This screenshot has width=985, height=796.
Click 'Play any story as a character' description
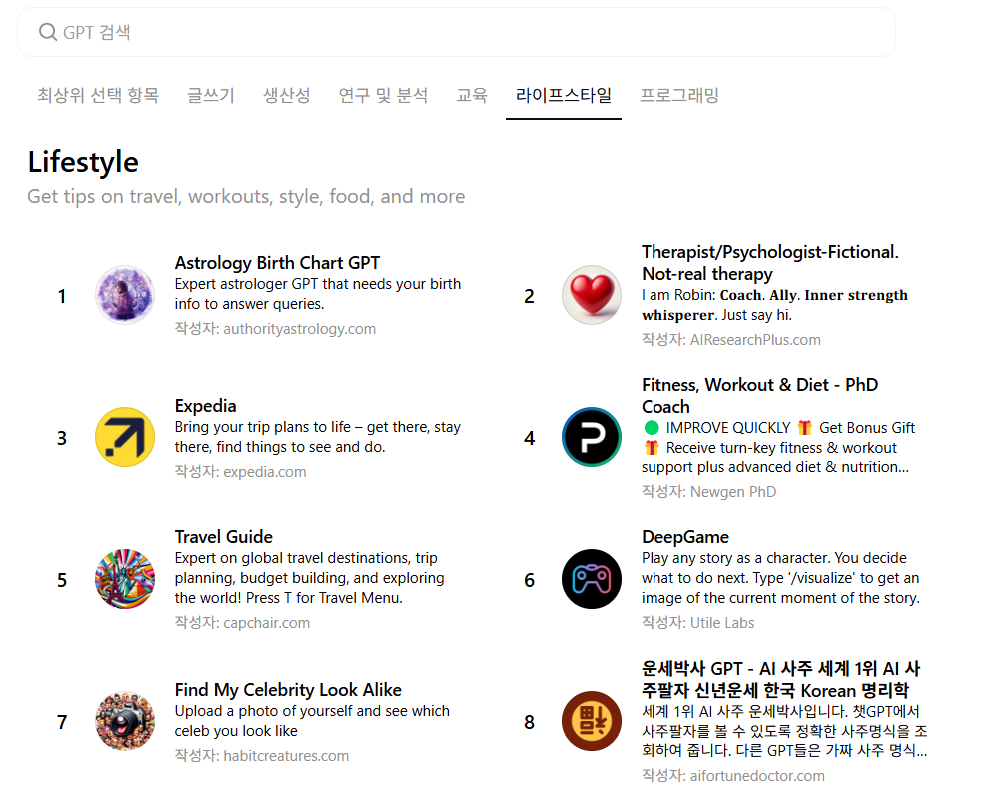(781, 578)
